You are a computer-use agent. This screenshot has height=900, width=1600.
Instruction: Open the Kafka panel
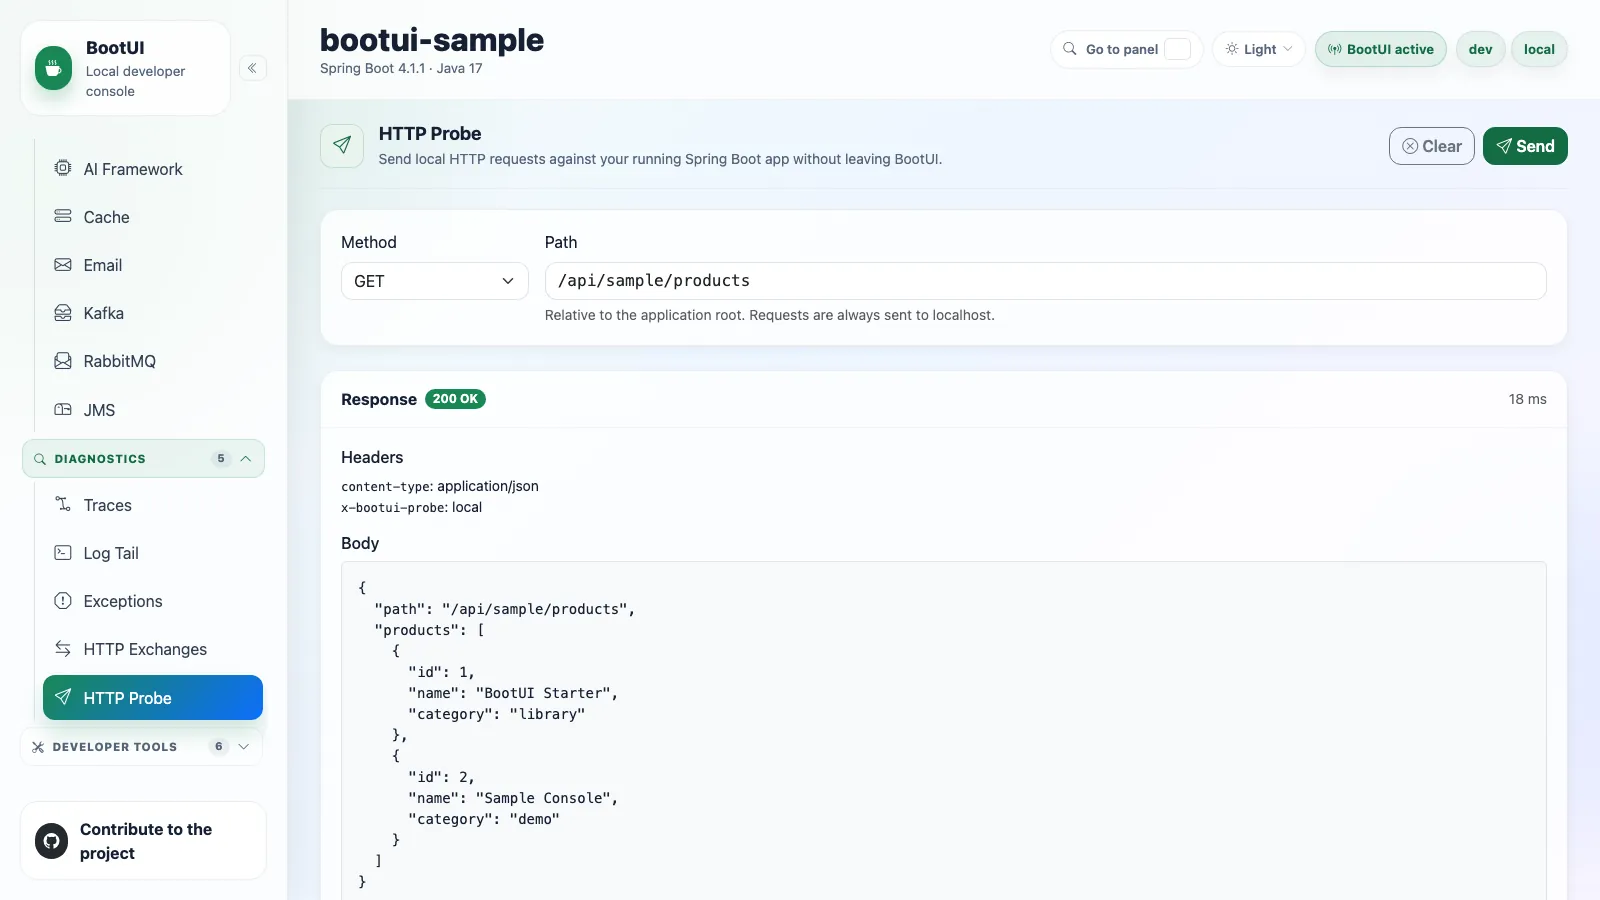point(153,313)
